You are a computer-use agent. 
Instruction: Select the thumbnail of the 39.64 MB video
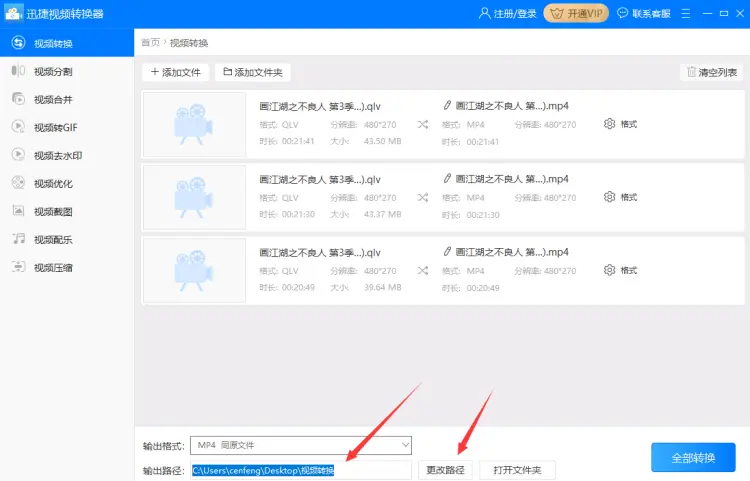(194, 271)
